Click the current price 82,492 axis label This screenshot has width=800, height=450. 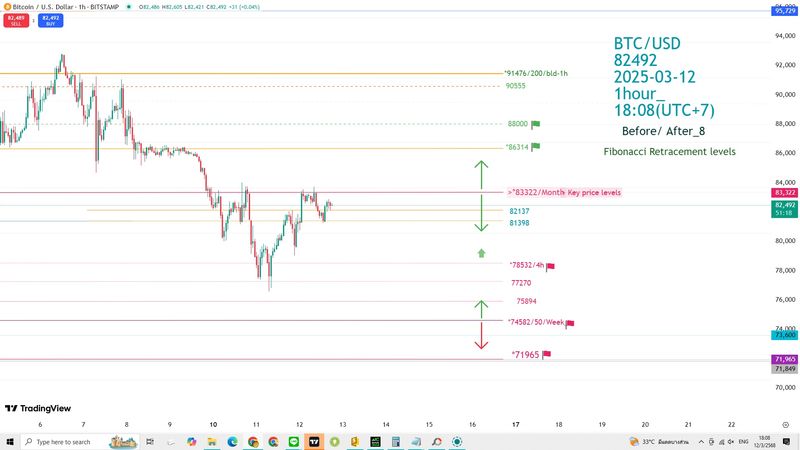pyautogui.click(x=784, y=204)
